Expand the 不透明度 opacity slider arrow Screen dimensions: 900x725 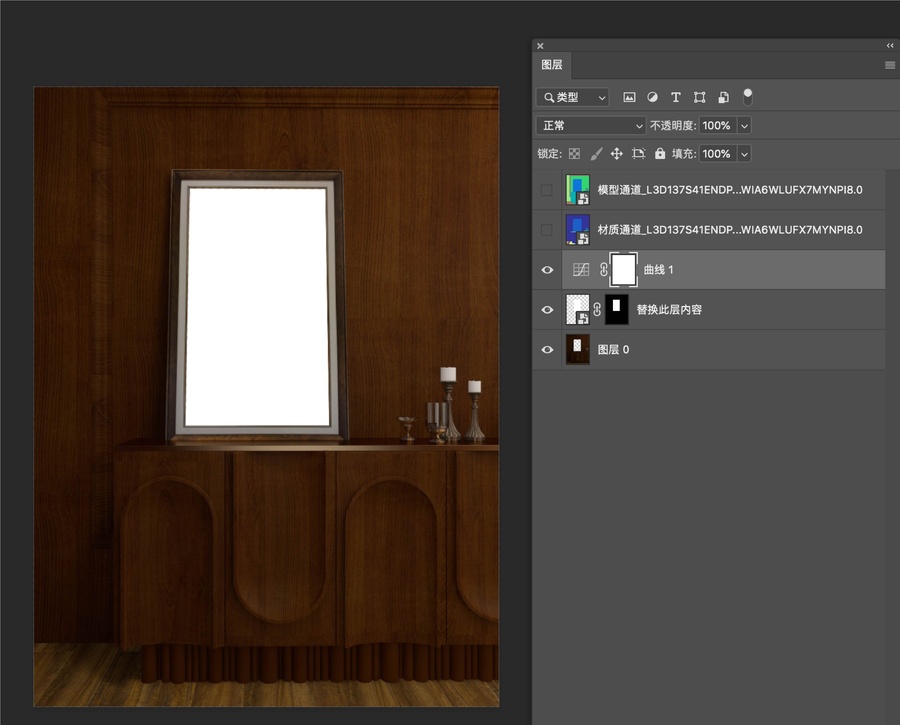[744, 125]
